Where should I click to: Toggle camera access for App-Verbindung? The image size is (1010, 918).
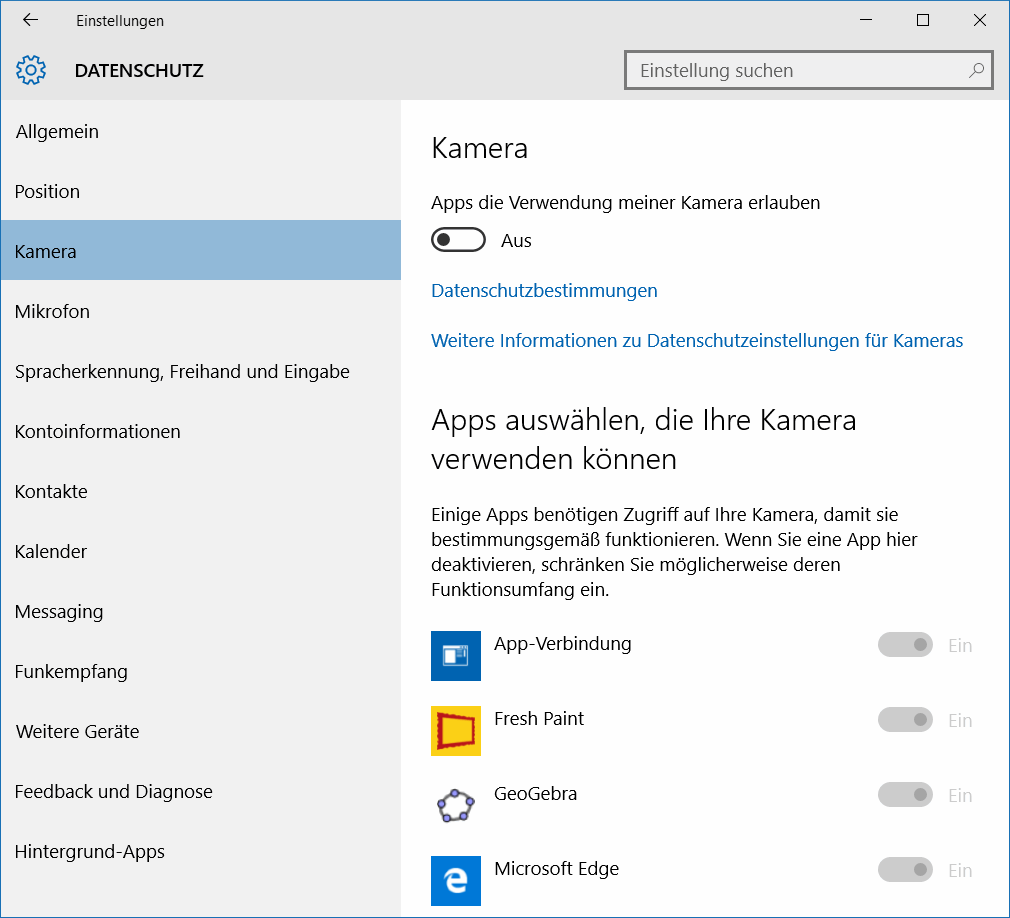pyautogui.click(x=905, y=645)
